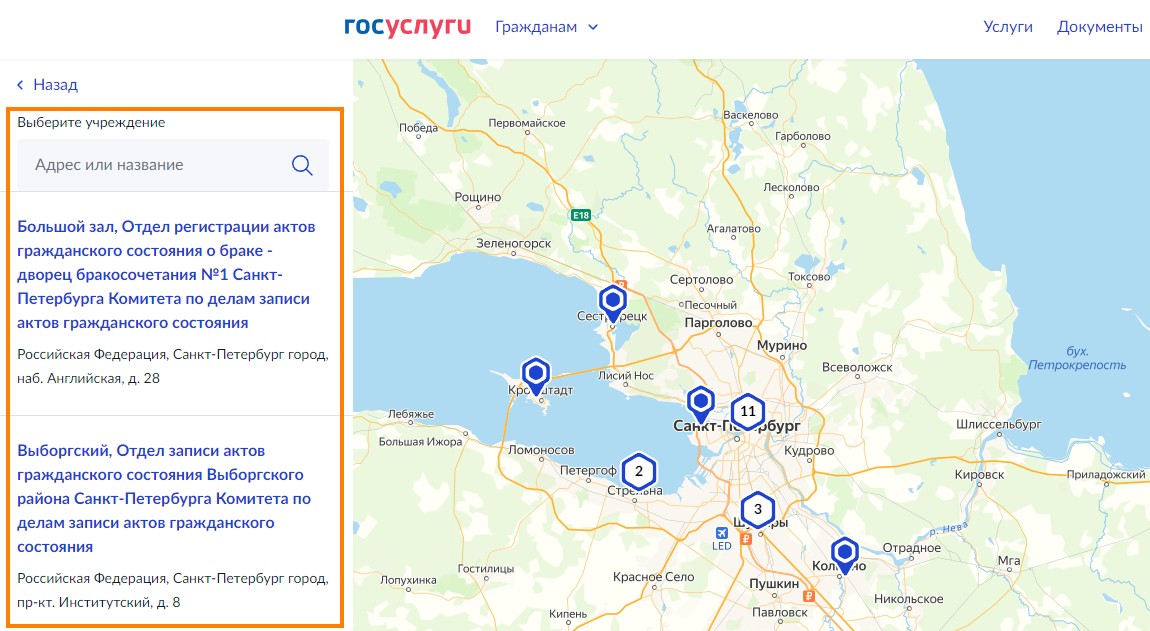Click the back chevron next to Назад
Screen dimensions: 1150x631
21,85
